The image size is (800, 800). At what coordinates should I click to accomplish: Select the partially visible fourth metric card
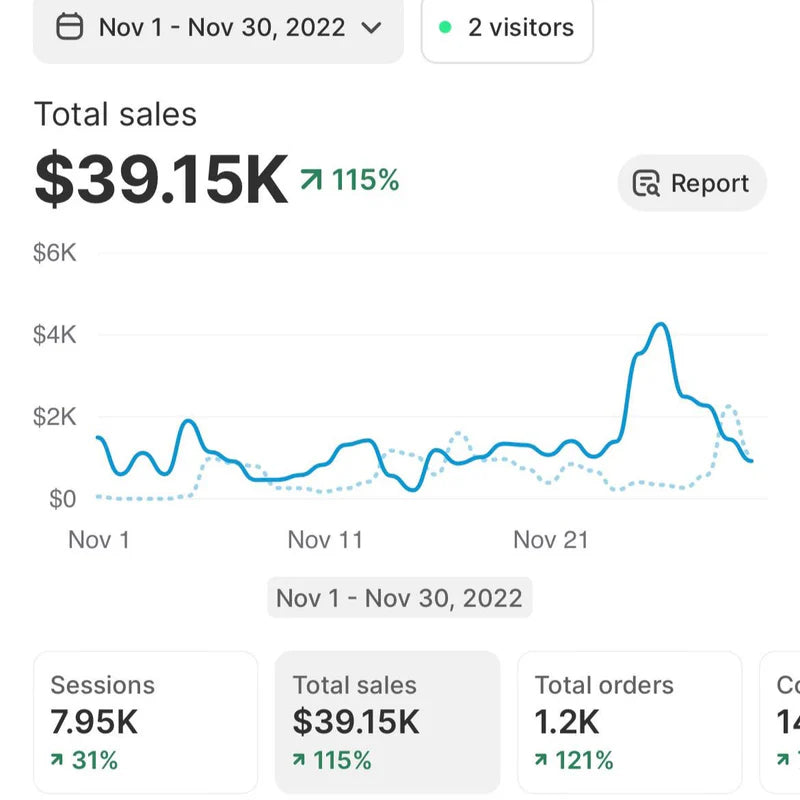click(782, 722)
